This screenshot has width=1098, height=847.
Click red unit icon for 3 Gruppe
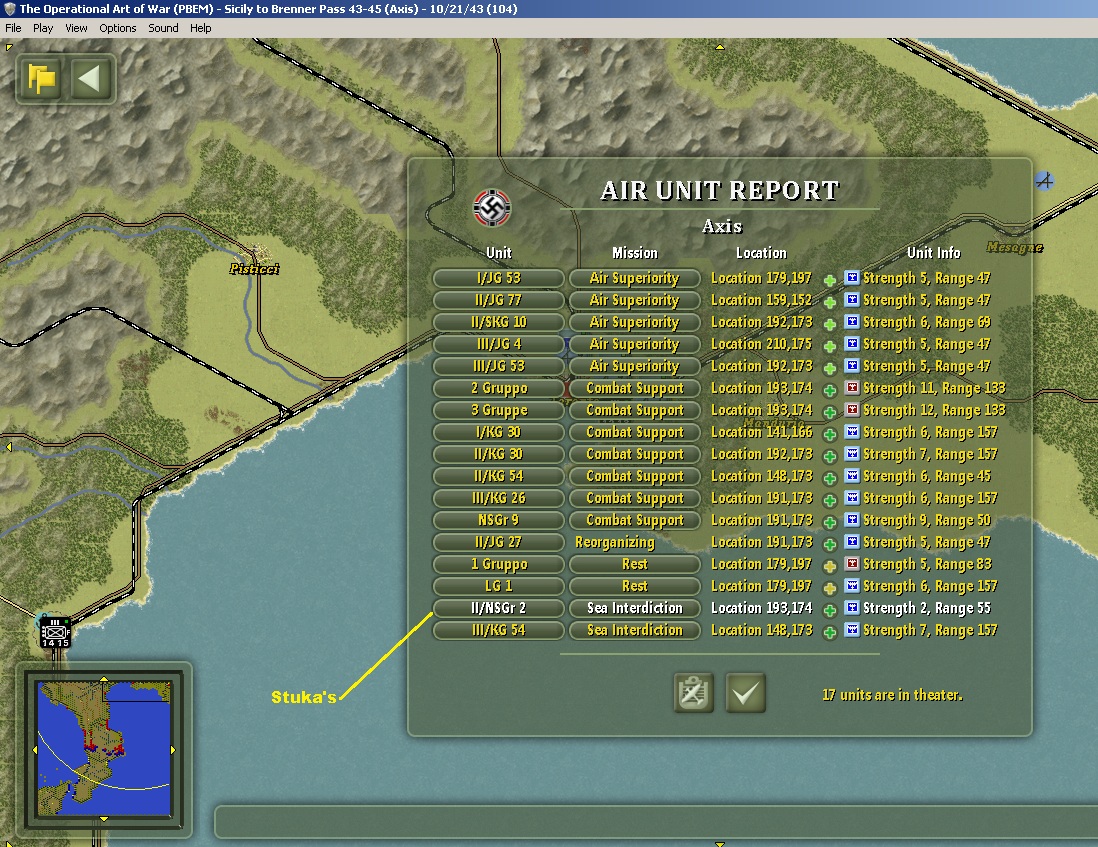click(852, 410)
